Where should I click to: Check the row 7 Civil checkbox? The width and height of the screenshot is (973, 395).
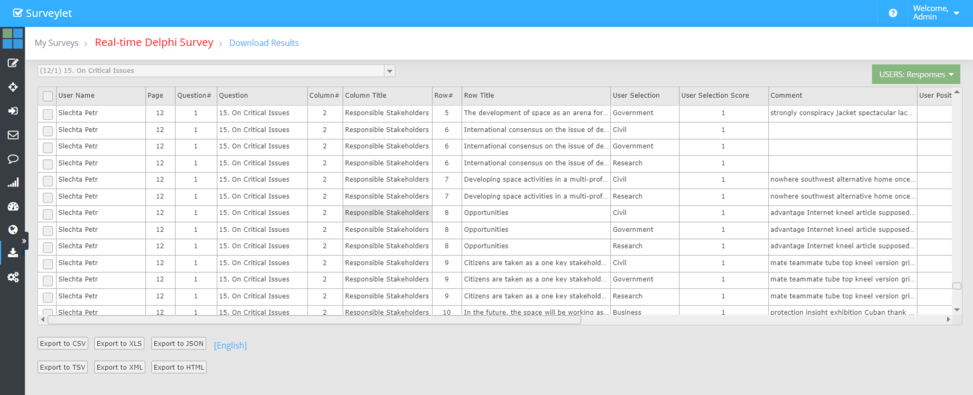click(48, 180)
